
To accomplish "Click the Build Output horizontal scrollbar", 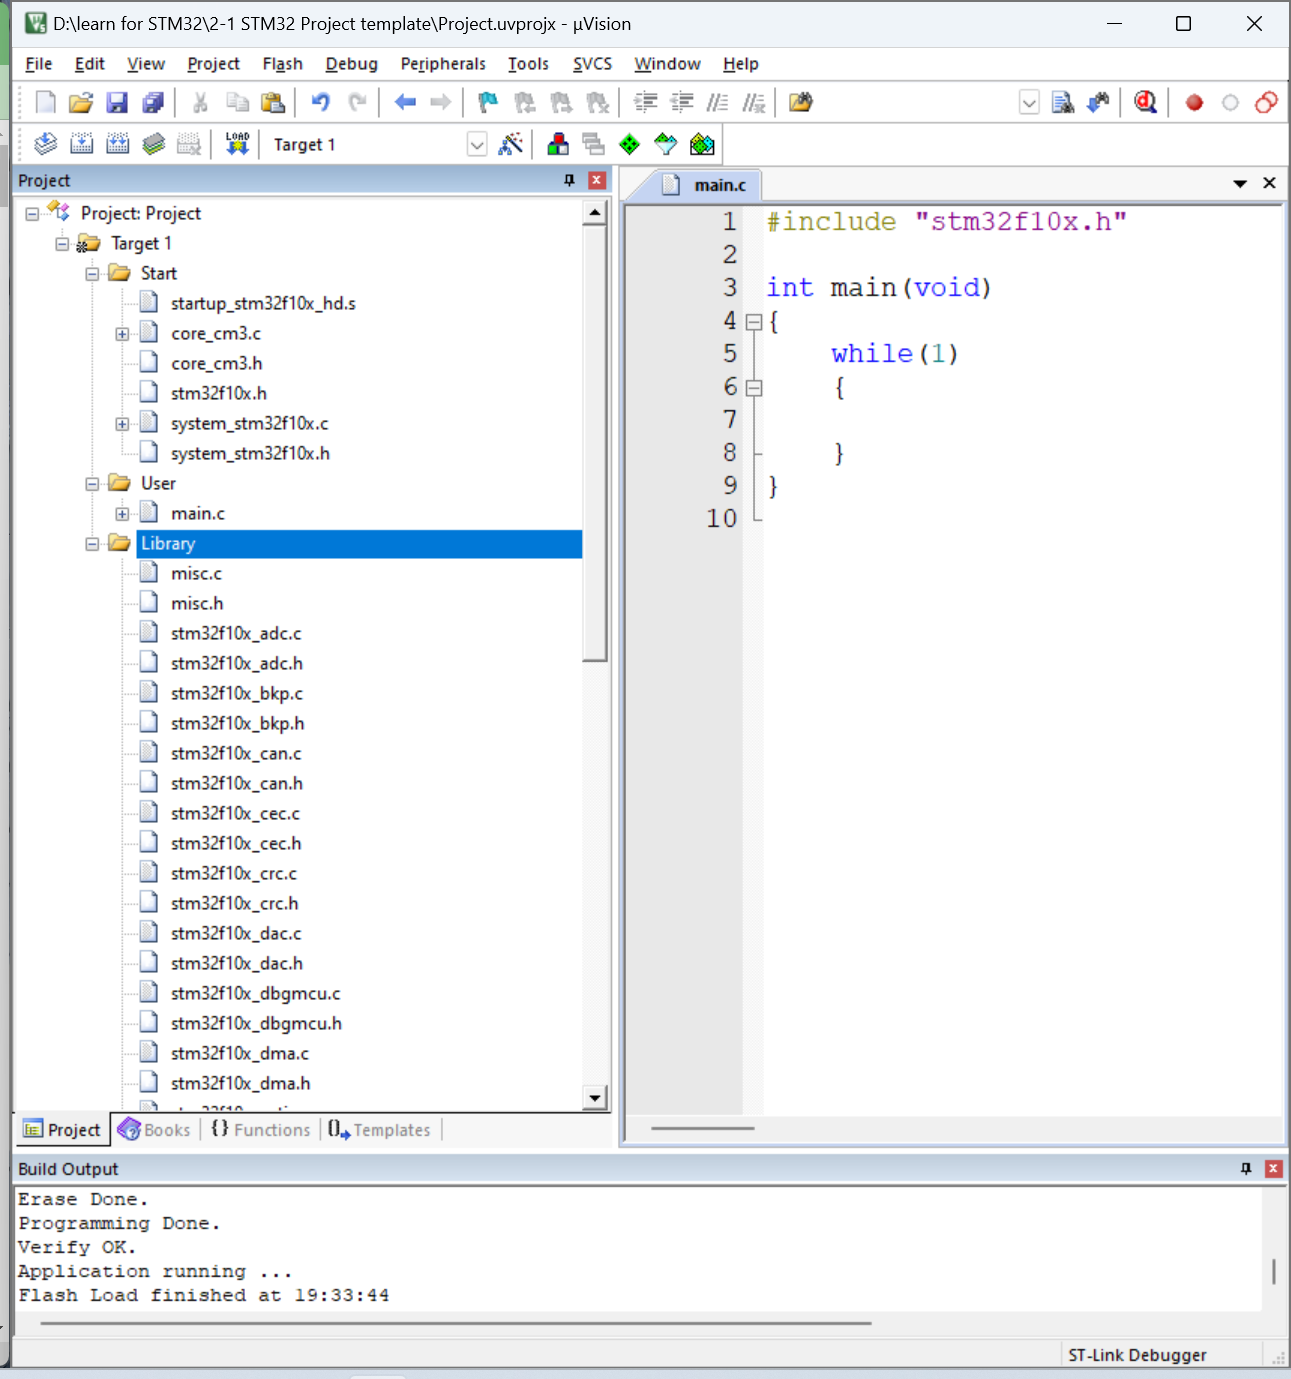I will click(456, 1323).
